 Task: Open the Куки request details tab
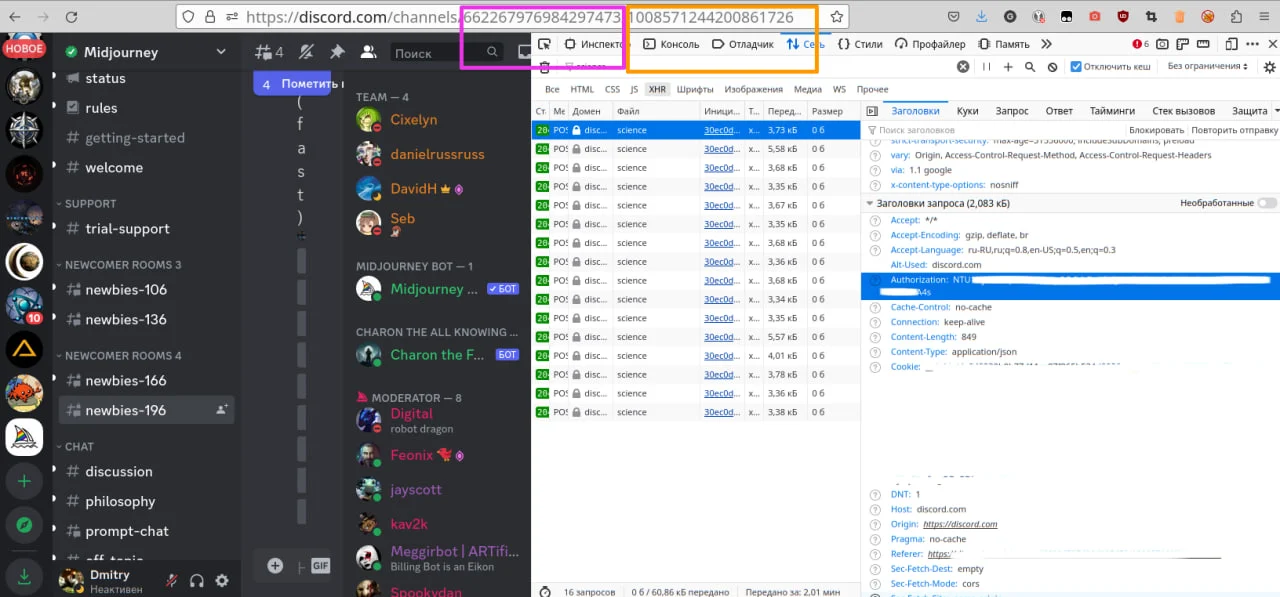967,111
